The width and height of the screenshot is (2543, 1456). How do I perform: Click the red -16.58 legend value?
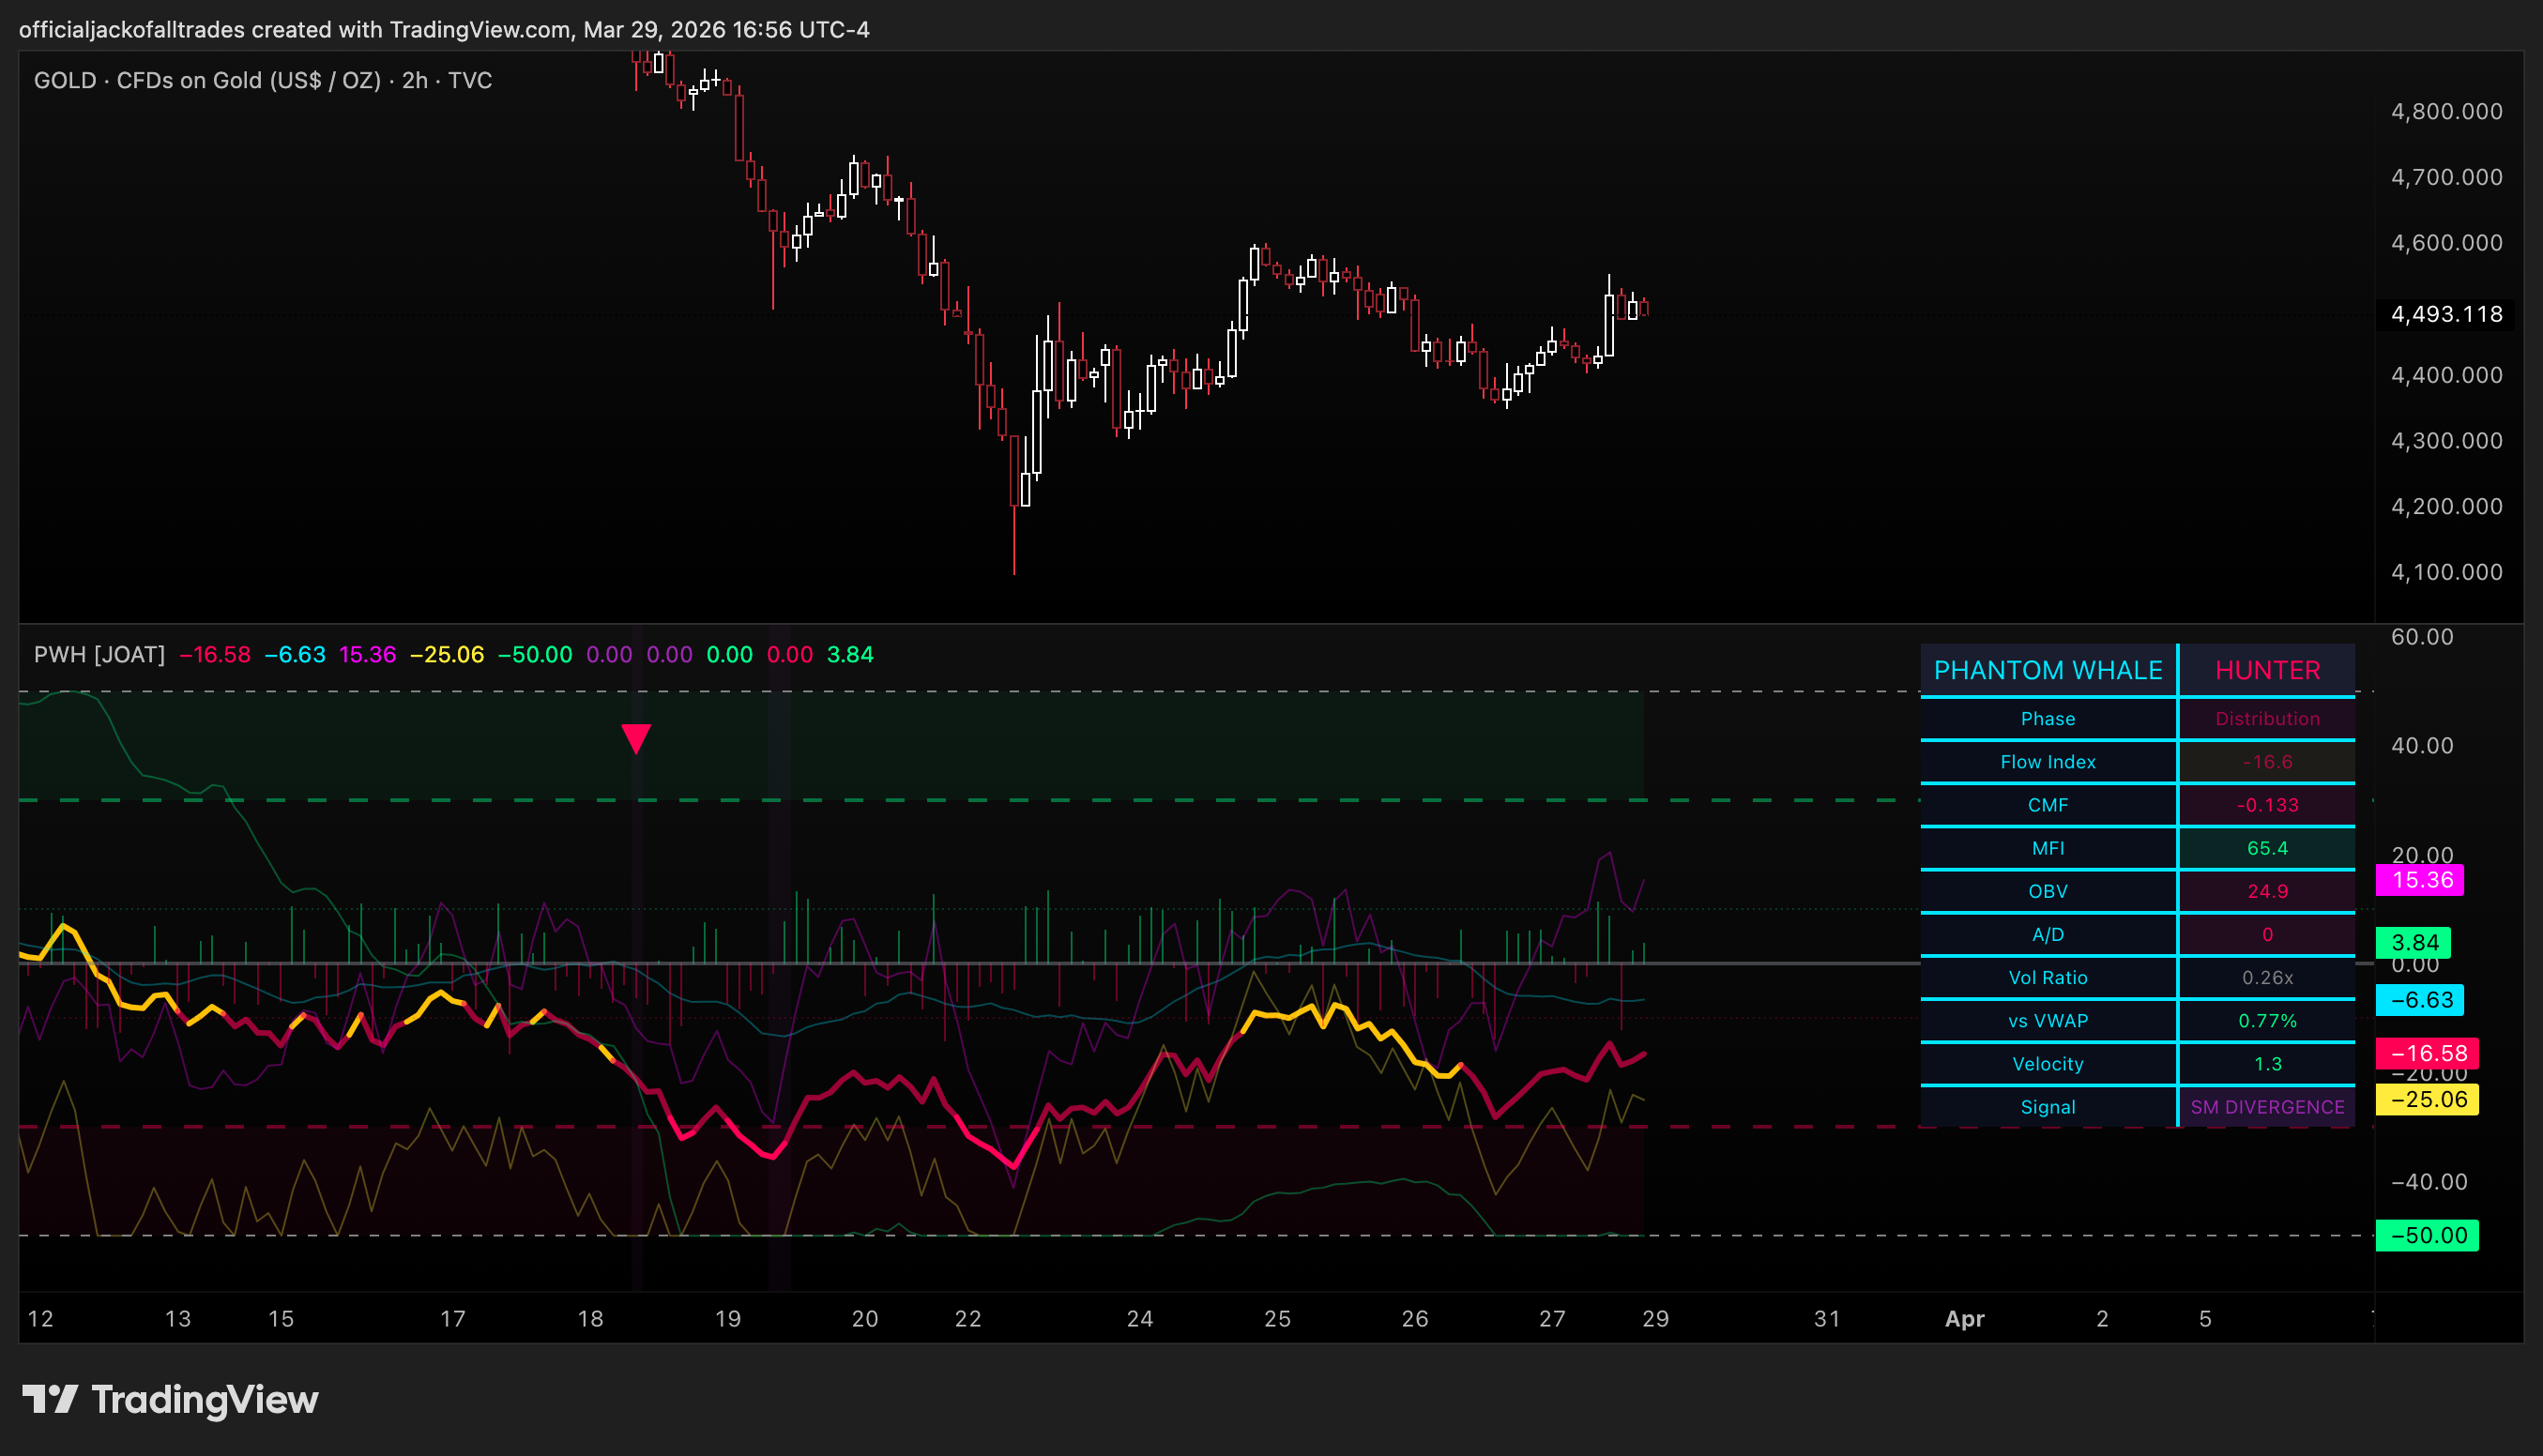click(x=215, y=654)
